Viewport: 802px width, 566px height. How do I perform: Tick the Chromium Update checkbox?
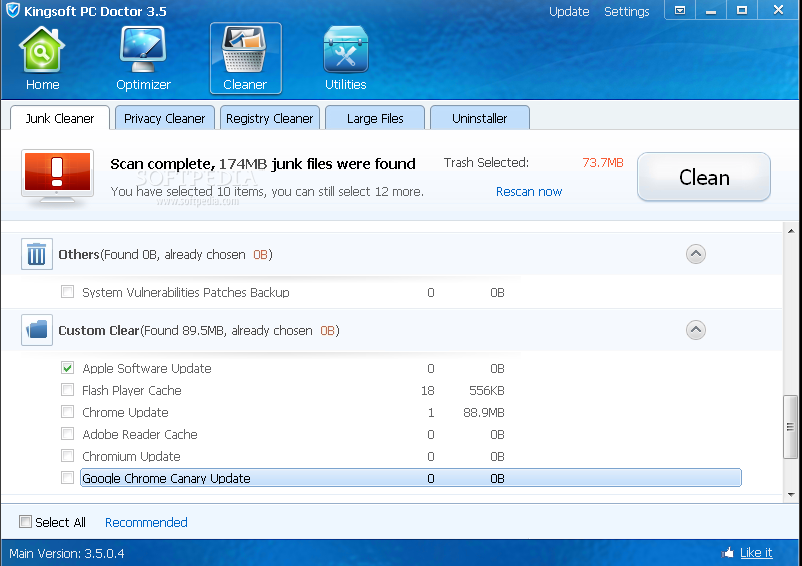tap(67, 456)
